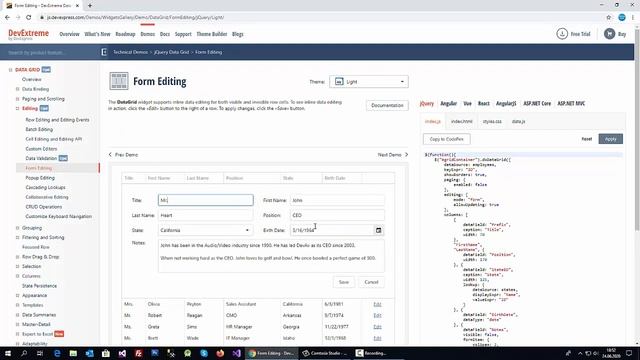Click the taskbar search icon

pos(24,353)
